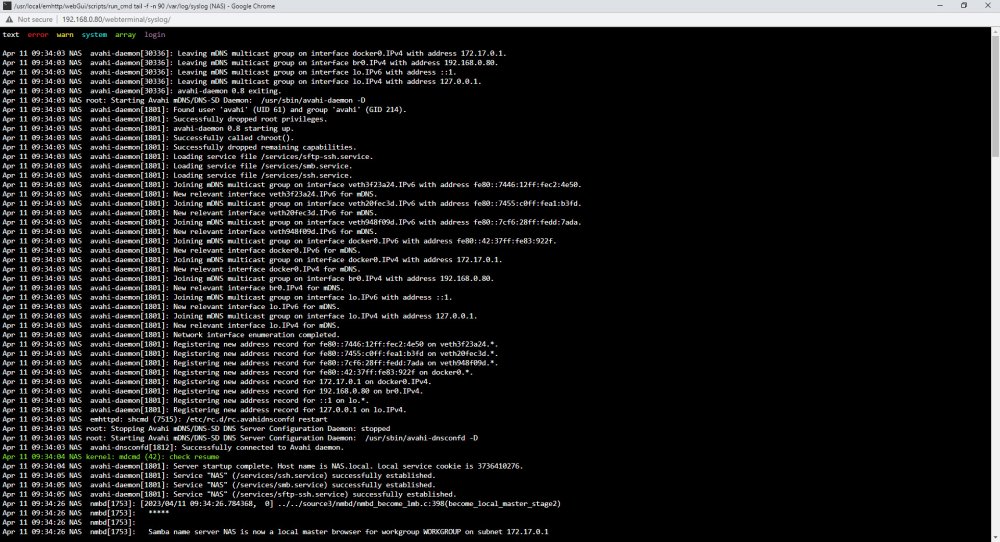The width and height of the screenshot is (1000, 542).
Task: Minimize the Chrome syslog window
Action: [x=939, y=6]
